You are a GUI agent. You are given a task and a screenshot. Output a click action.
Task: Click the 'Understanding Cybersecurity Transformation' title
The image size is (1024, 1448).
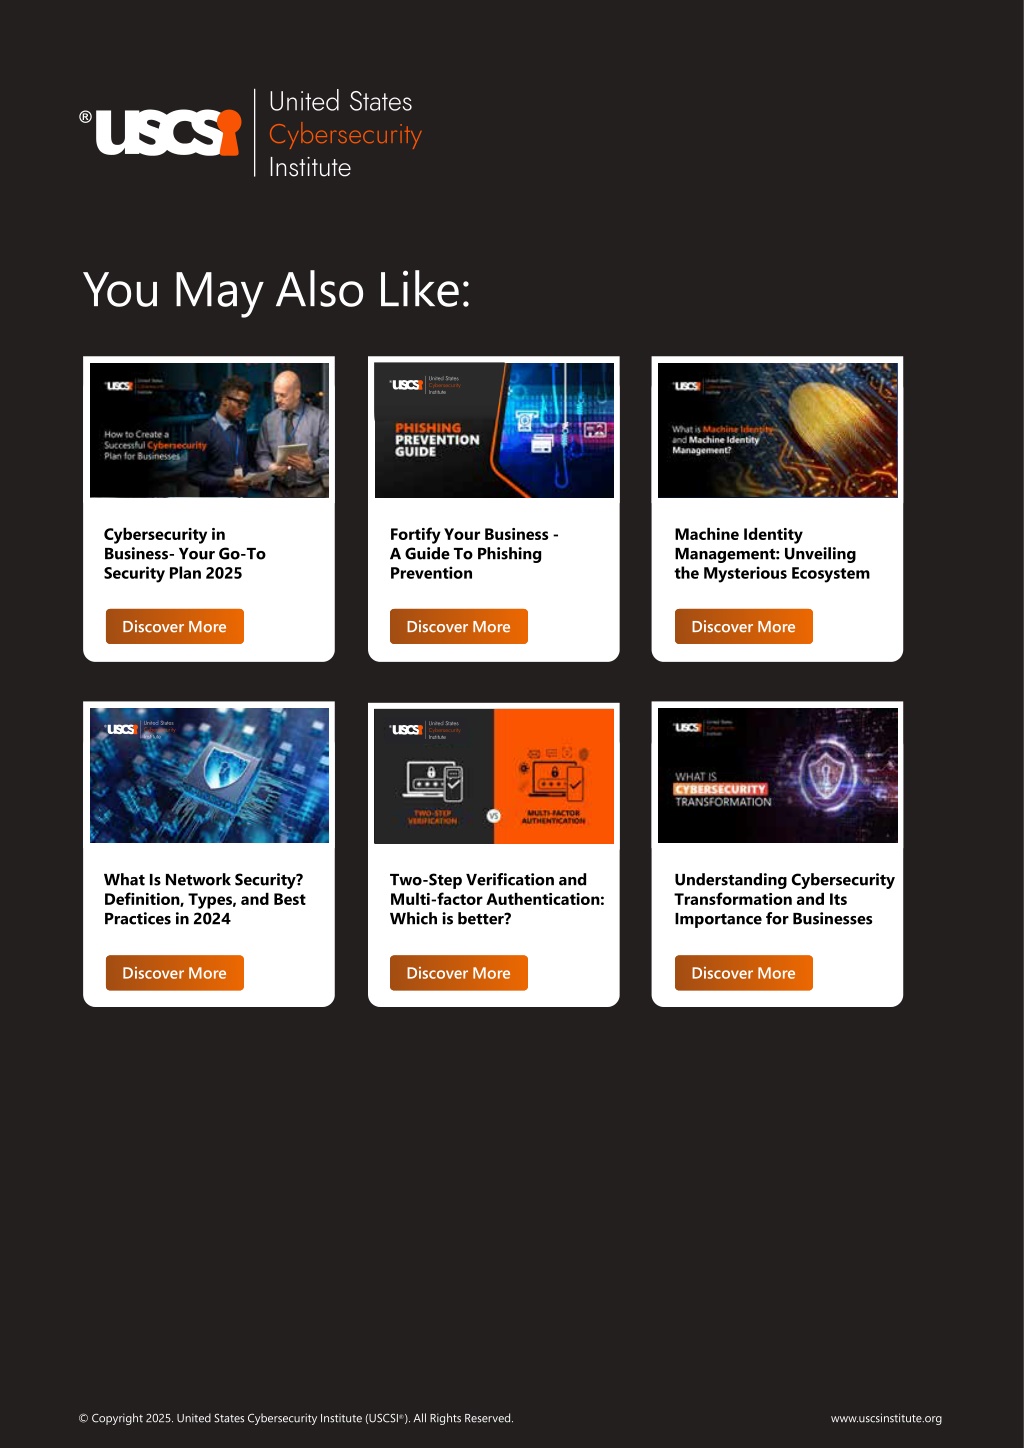[784, 899]
